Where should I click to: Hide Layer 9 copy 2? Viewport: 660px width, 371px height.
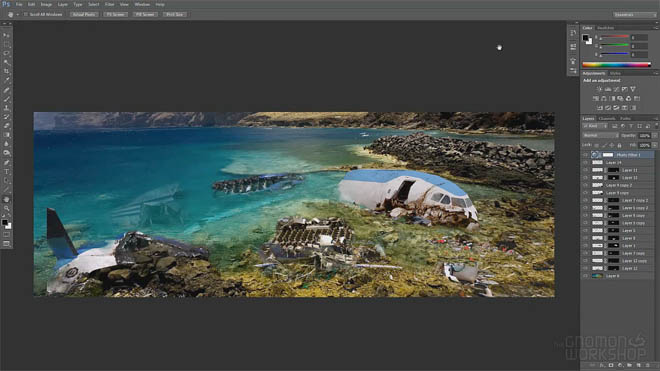click(585, 185)
